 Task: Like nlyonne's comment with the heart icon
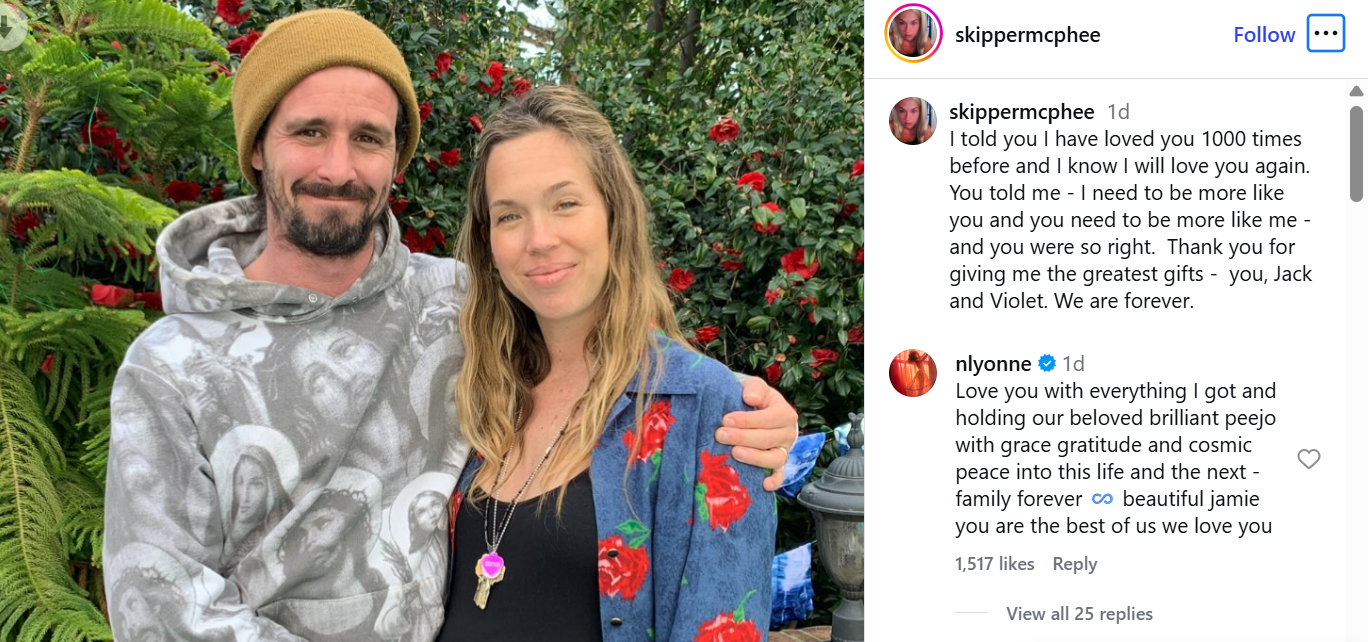tap(1309, 459)
